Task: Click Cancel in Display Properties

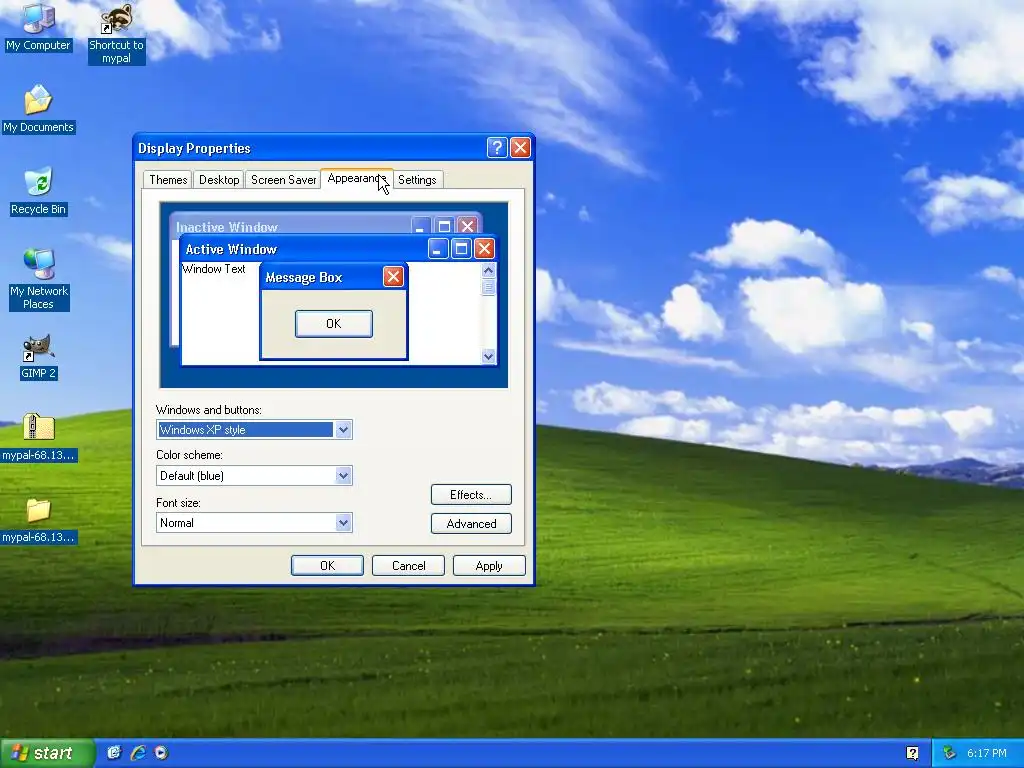Action: (408, 566)
